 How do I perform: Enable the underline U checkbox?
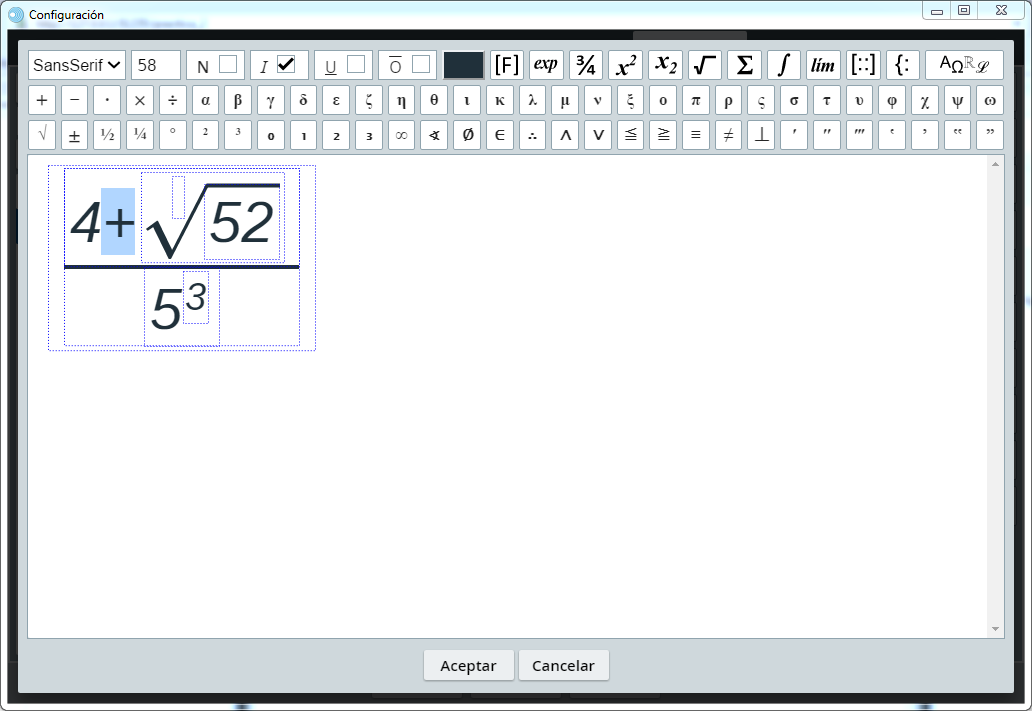[x=356, y=65]
